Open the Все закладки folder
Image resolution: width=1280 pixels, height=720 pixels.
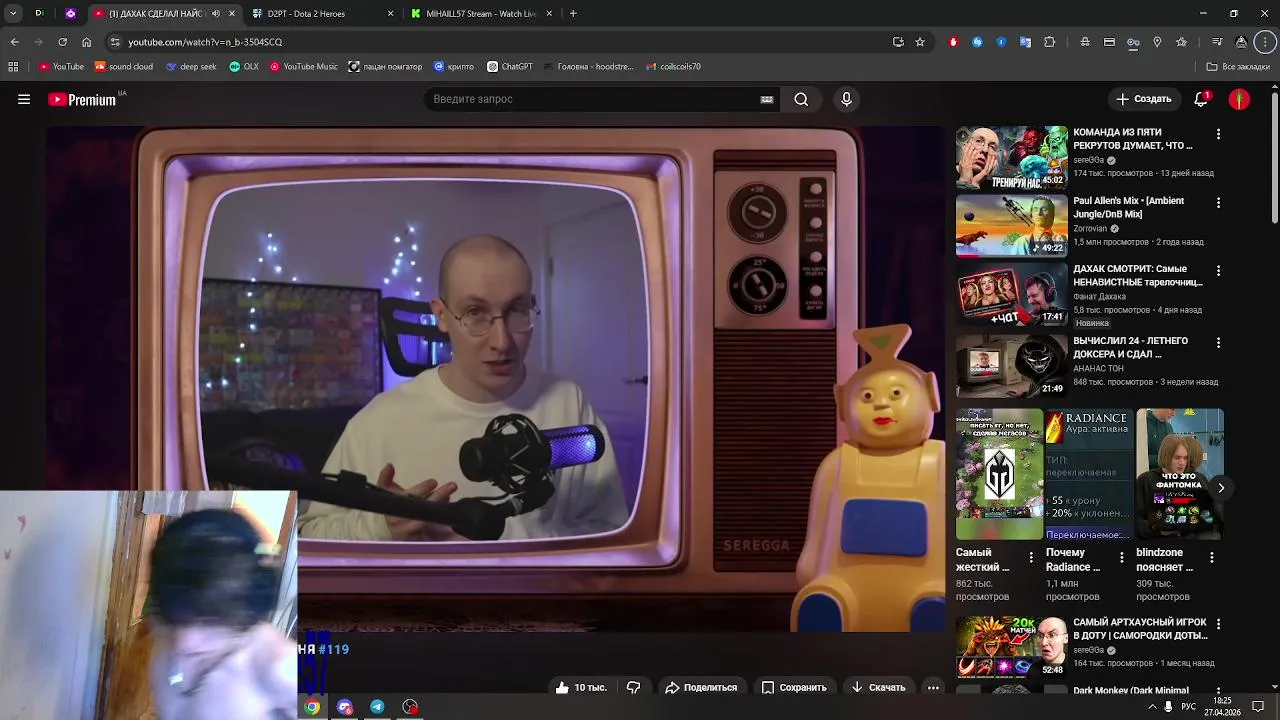point(1238,67)
